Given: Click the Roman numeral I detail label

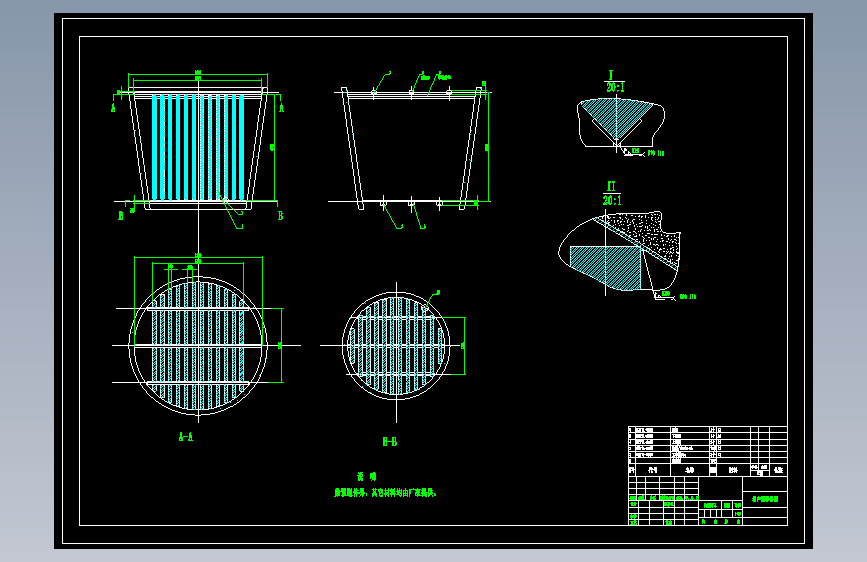Looking at the screenshot, I should [x=611, y=75].
